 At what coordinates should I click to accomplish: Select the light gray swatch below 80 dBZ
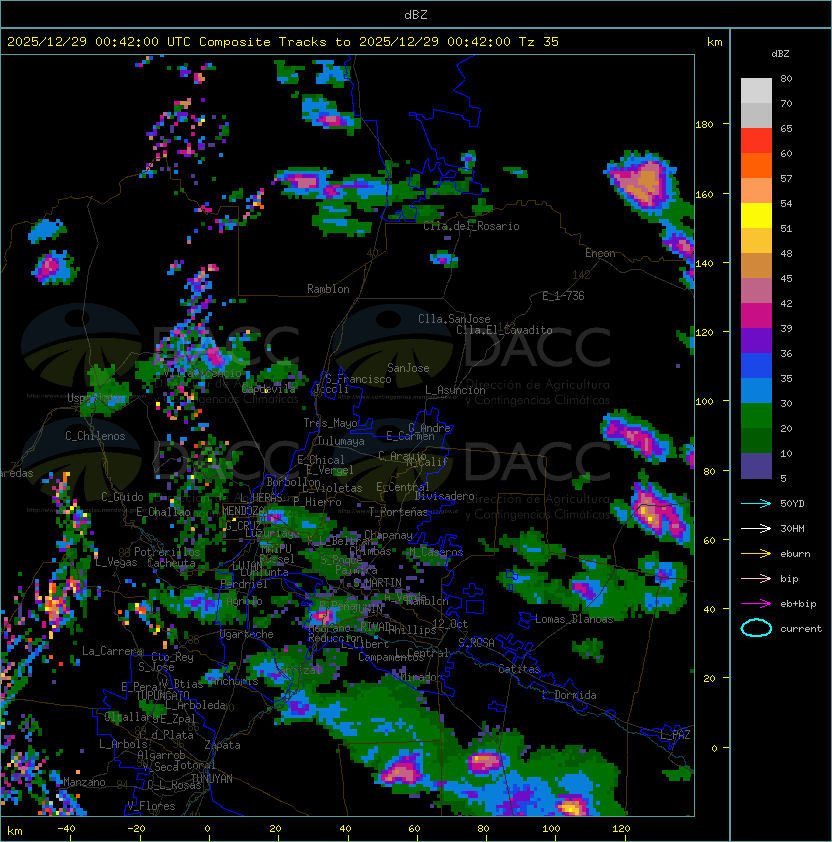click(756, 90)
